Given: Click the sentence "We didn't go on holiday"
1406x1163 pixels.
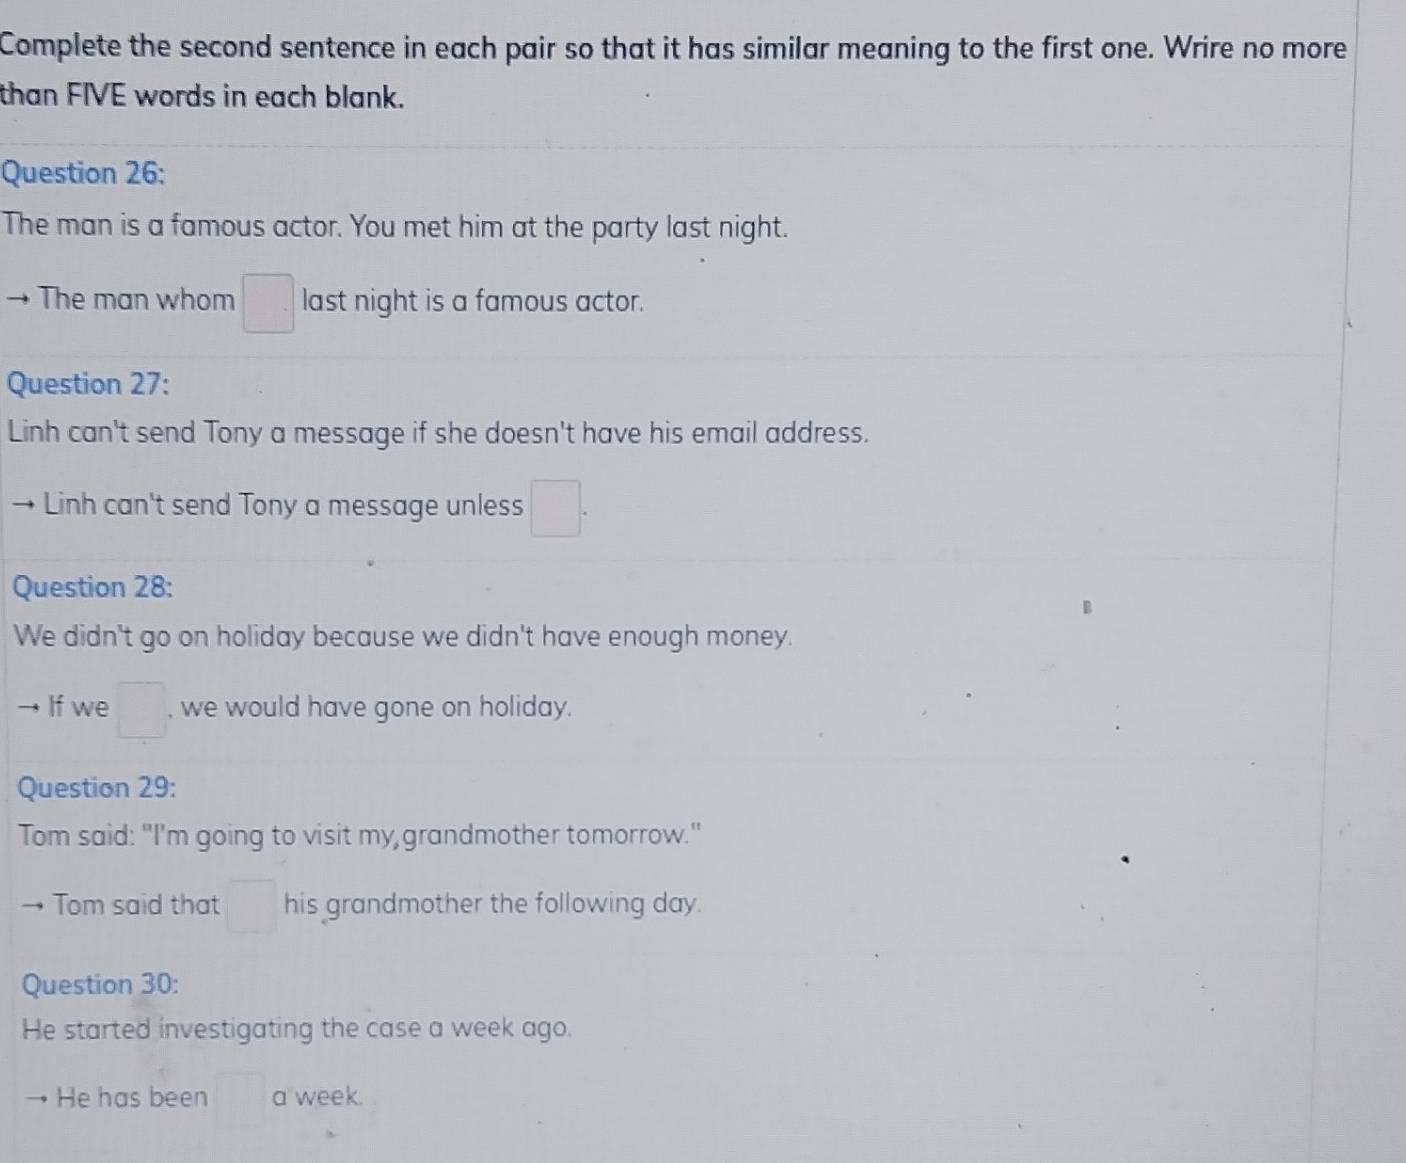Looking at the screenshot, I should tap(404, 637).
